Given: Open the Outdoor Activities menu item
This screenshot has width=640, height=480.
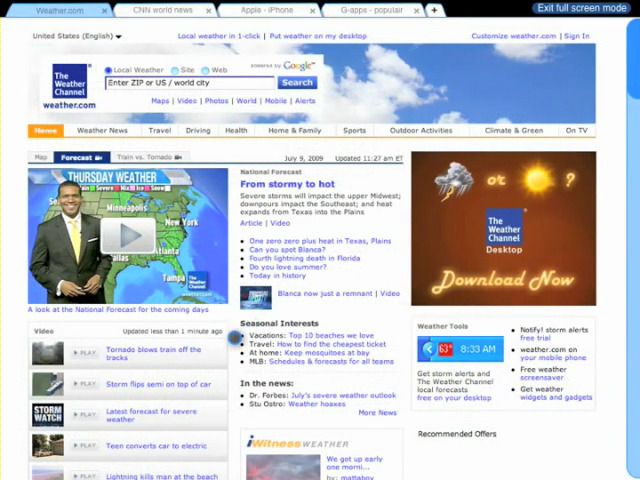Looking at the screenshot, I should [x=421, y=131].
